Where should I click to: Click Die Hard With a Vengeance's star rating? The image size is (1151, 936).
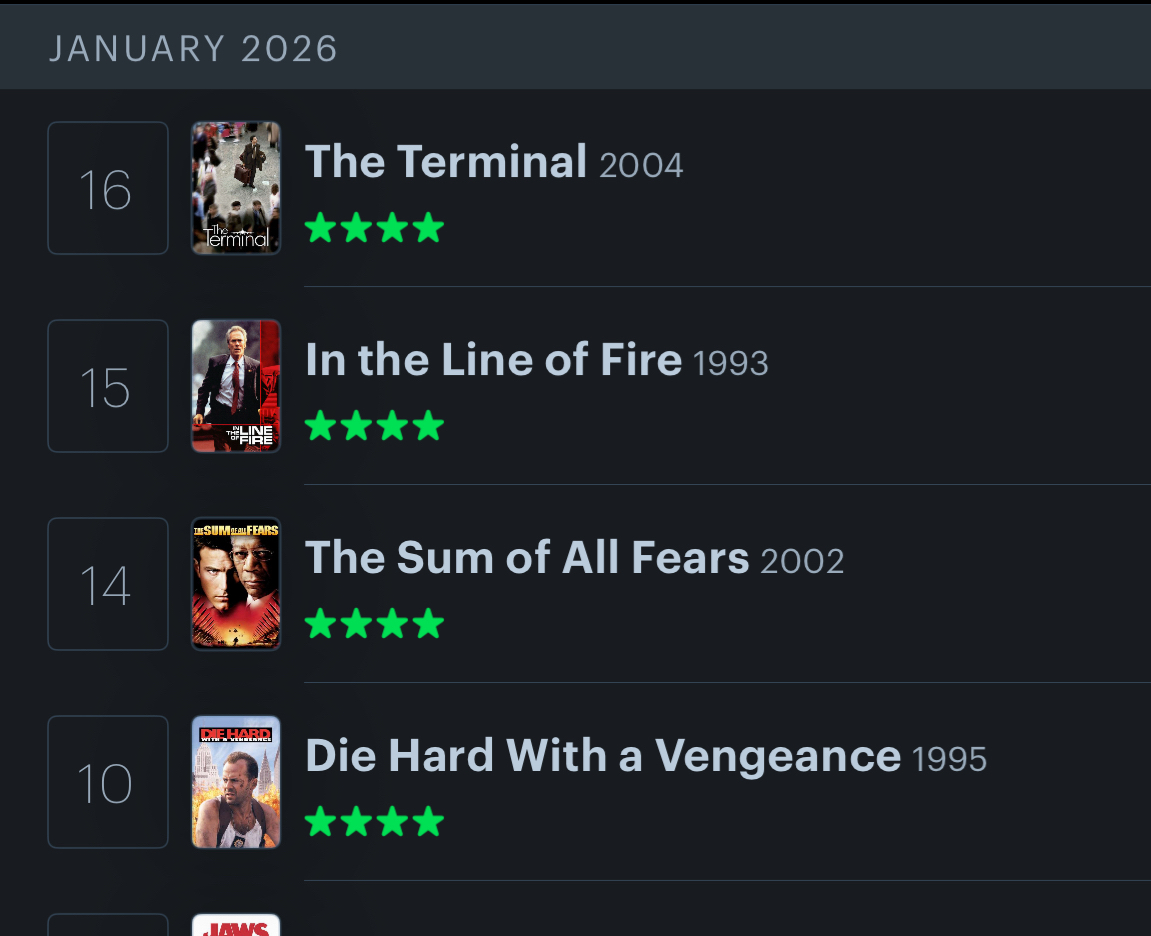click(x=374, y=822)
